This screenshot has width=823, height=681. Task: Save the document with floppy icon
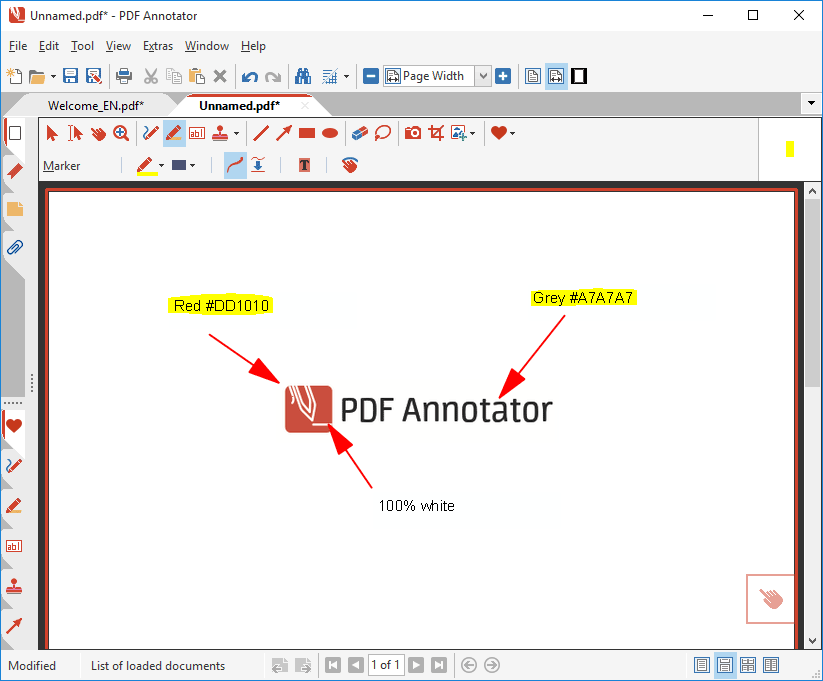click(70, 76)
